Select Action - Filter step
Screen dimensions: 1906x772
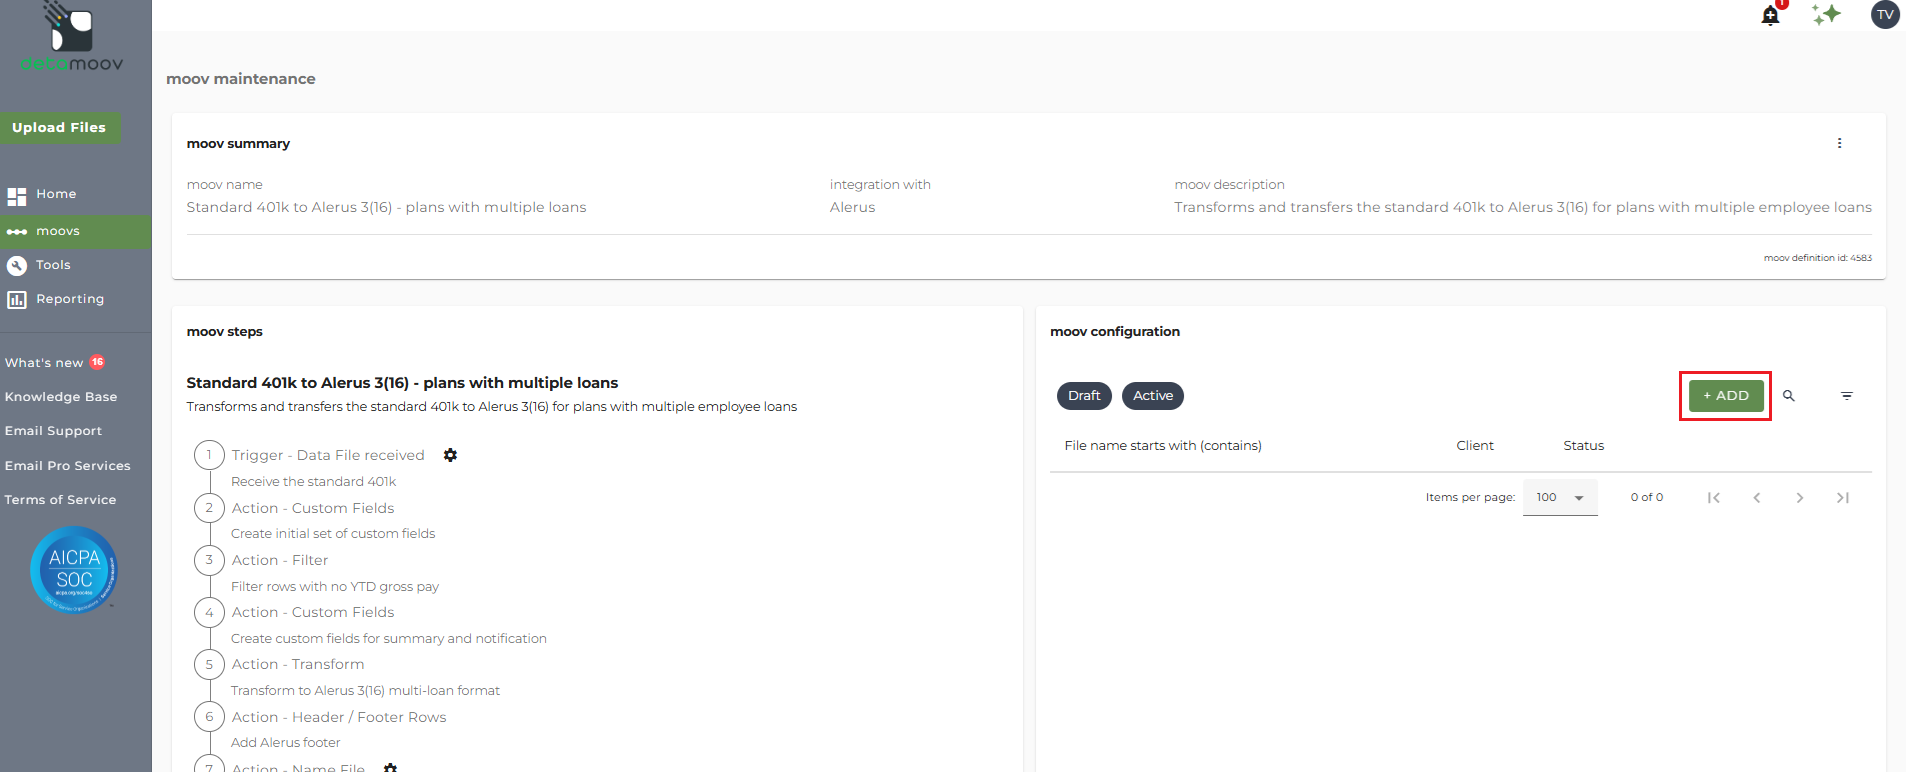pyautogui.click(x=280, y=560)
